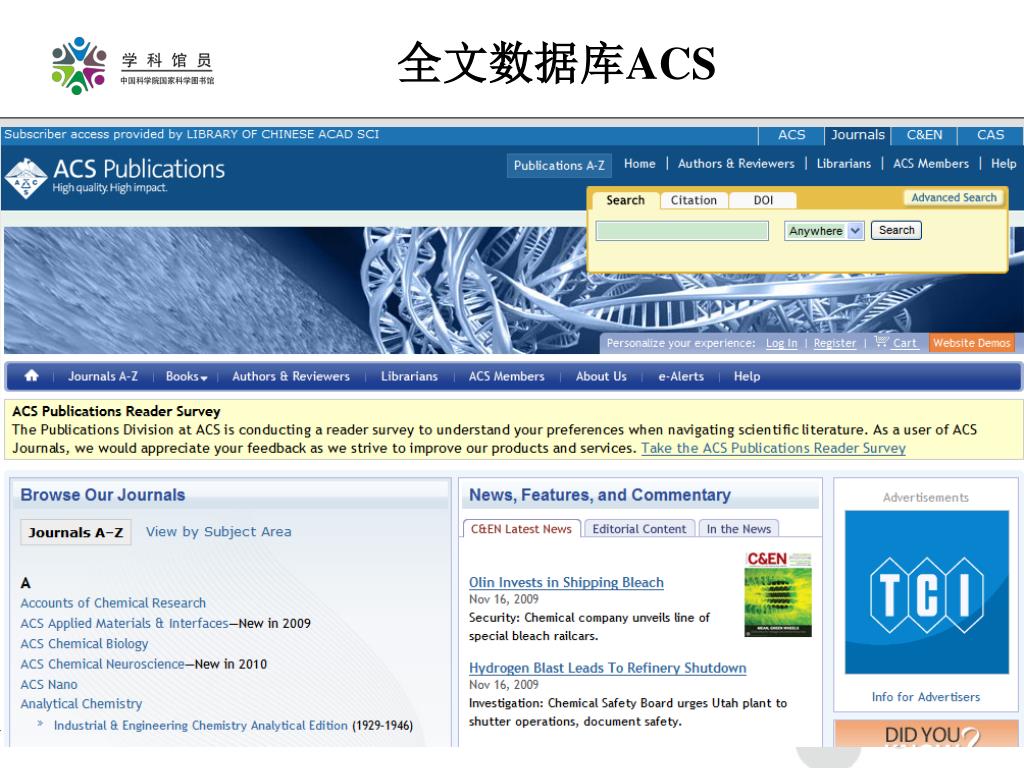The image size is (1024, 768).
Task: Switch to View by Subject Area
Action: point(218,532)
